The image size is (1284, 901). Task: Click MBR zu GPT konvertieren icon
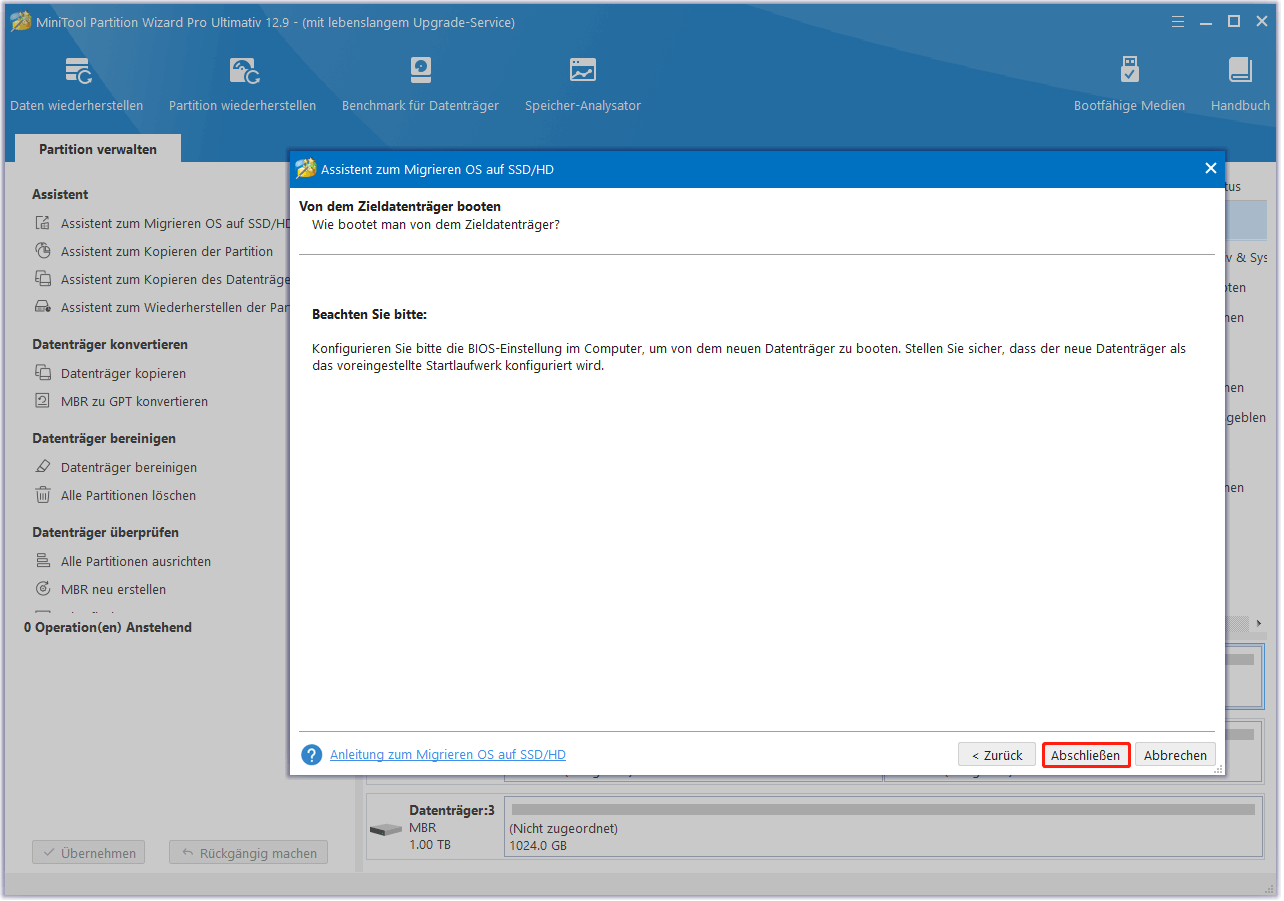tap(43, 401)
